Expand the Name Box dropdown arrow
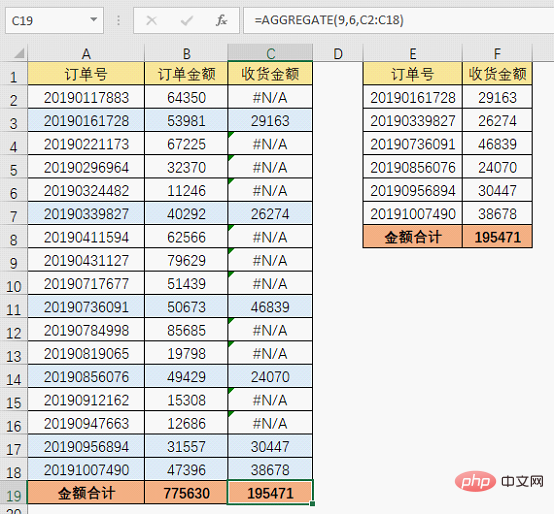 (94, 19)
